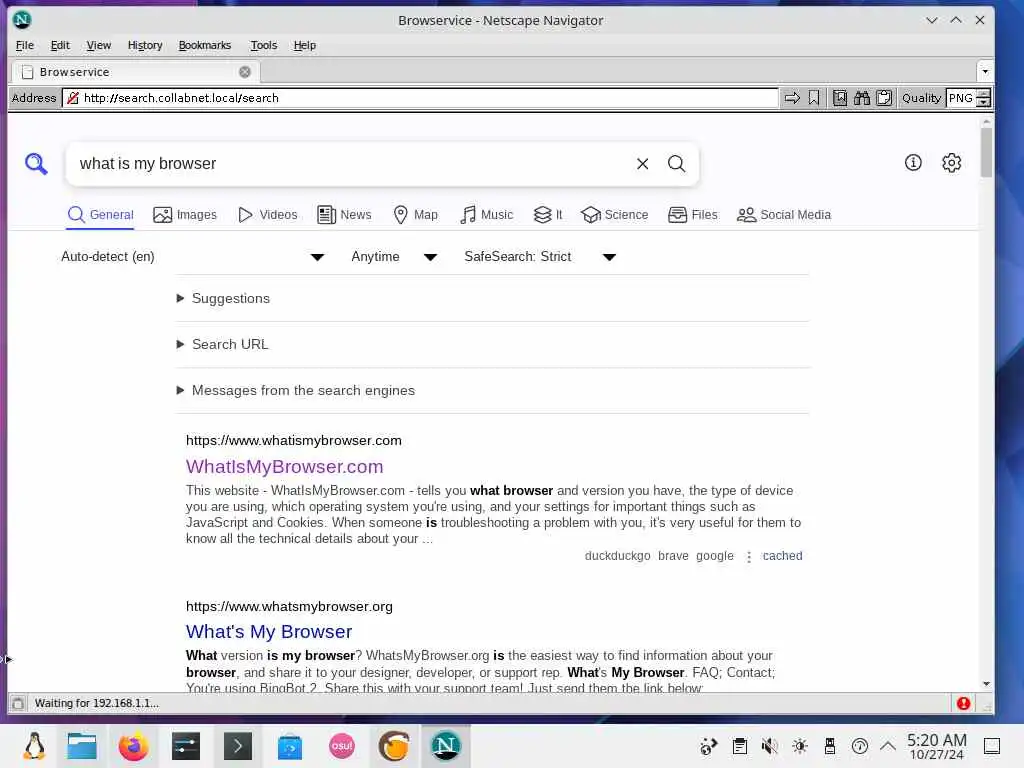Viewport: 1024px width, 768px height.
Task: Switch to Science search category
Action: point(615,215)
